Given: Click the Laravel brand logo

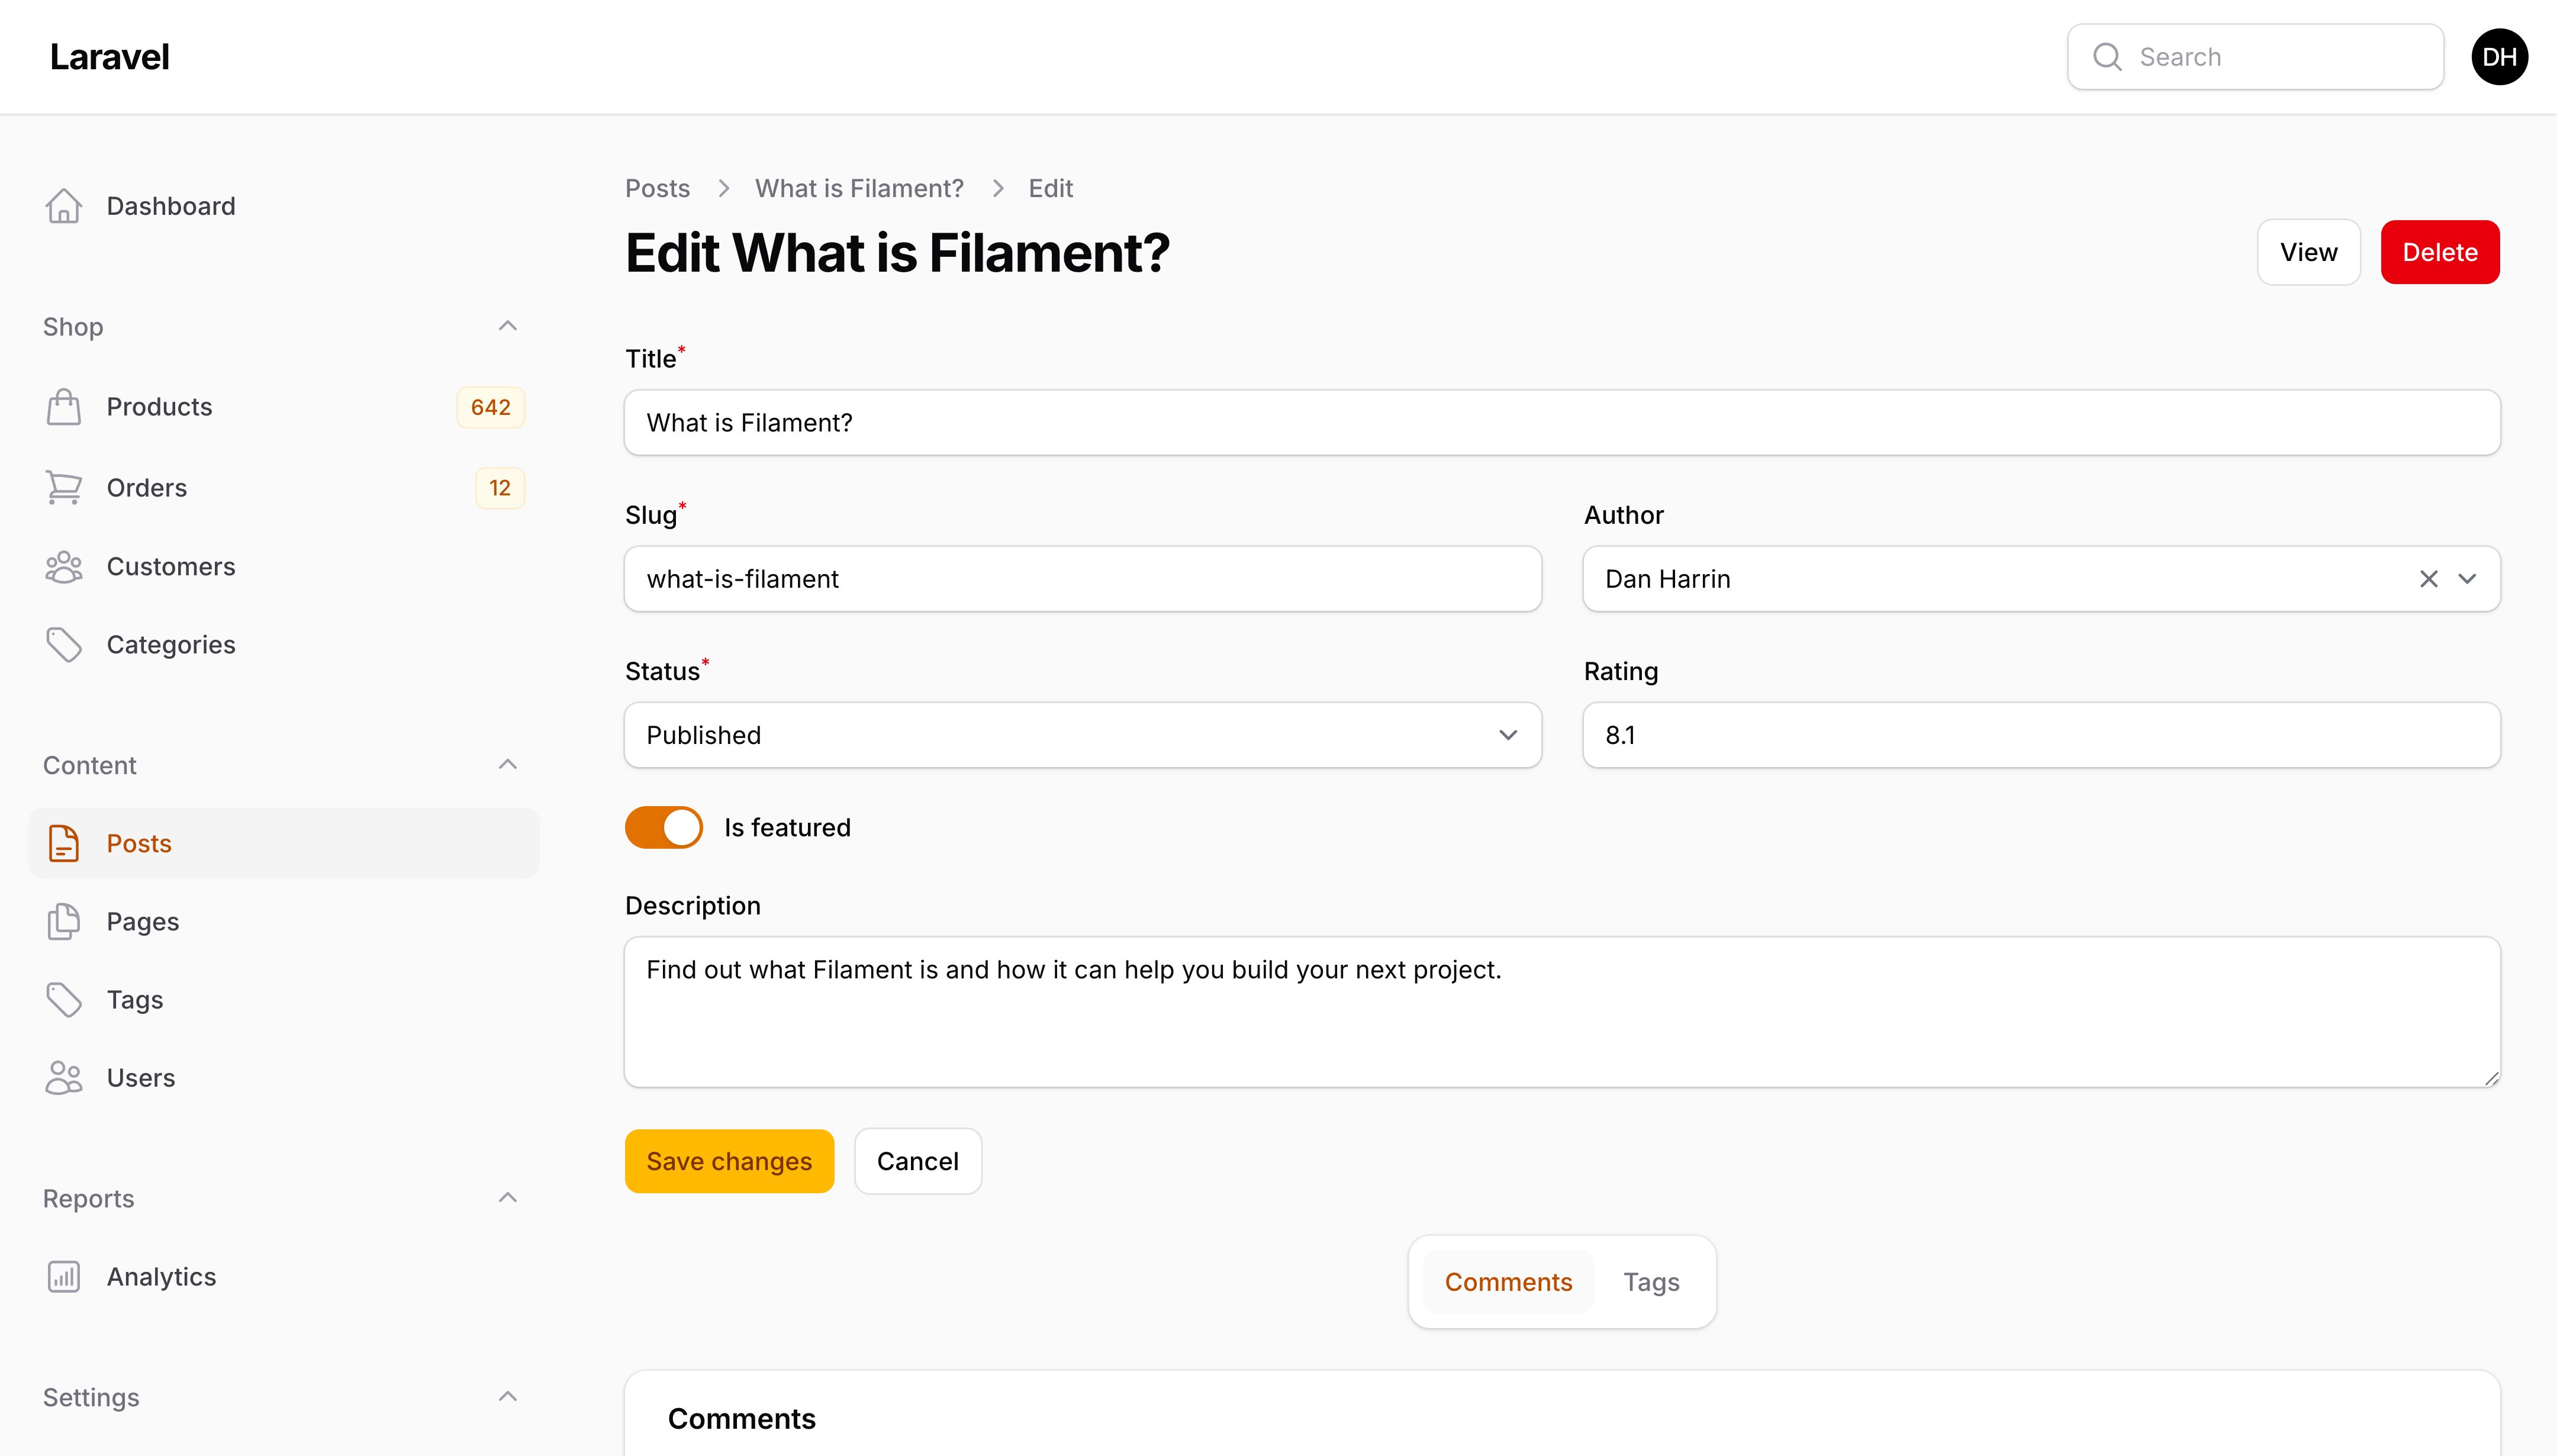Looking at the screenshot, I should (x=109, y=57).
